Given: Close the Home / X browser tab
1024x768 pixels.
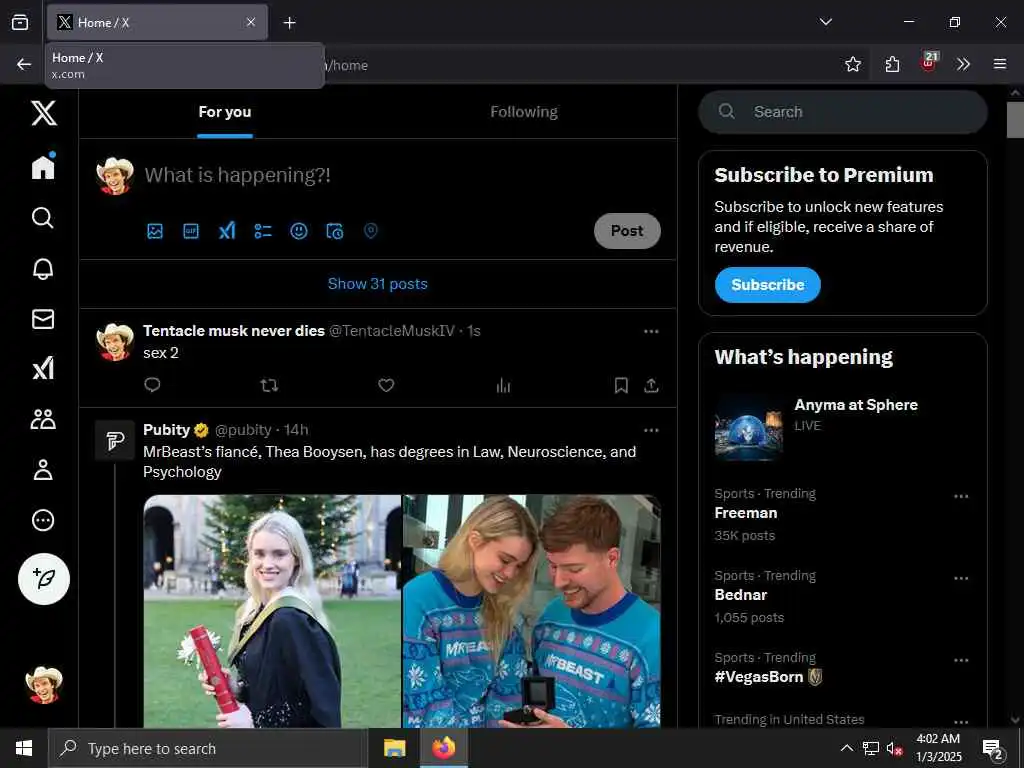Looking at the screenshot, I should (x=251, y=23).
